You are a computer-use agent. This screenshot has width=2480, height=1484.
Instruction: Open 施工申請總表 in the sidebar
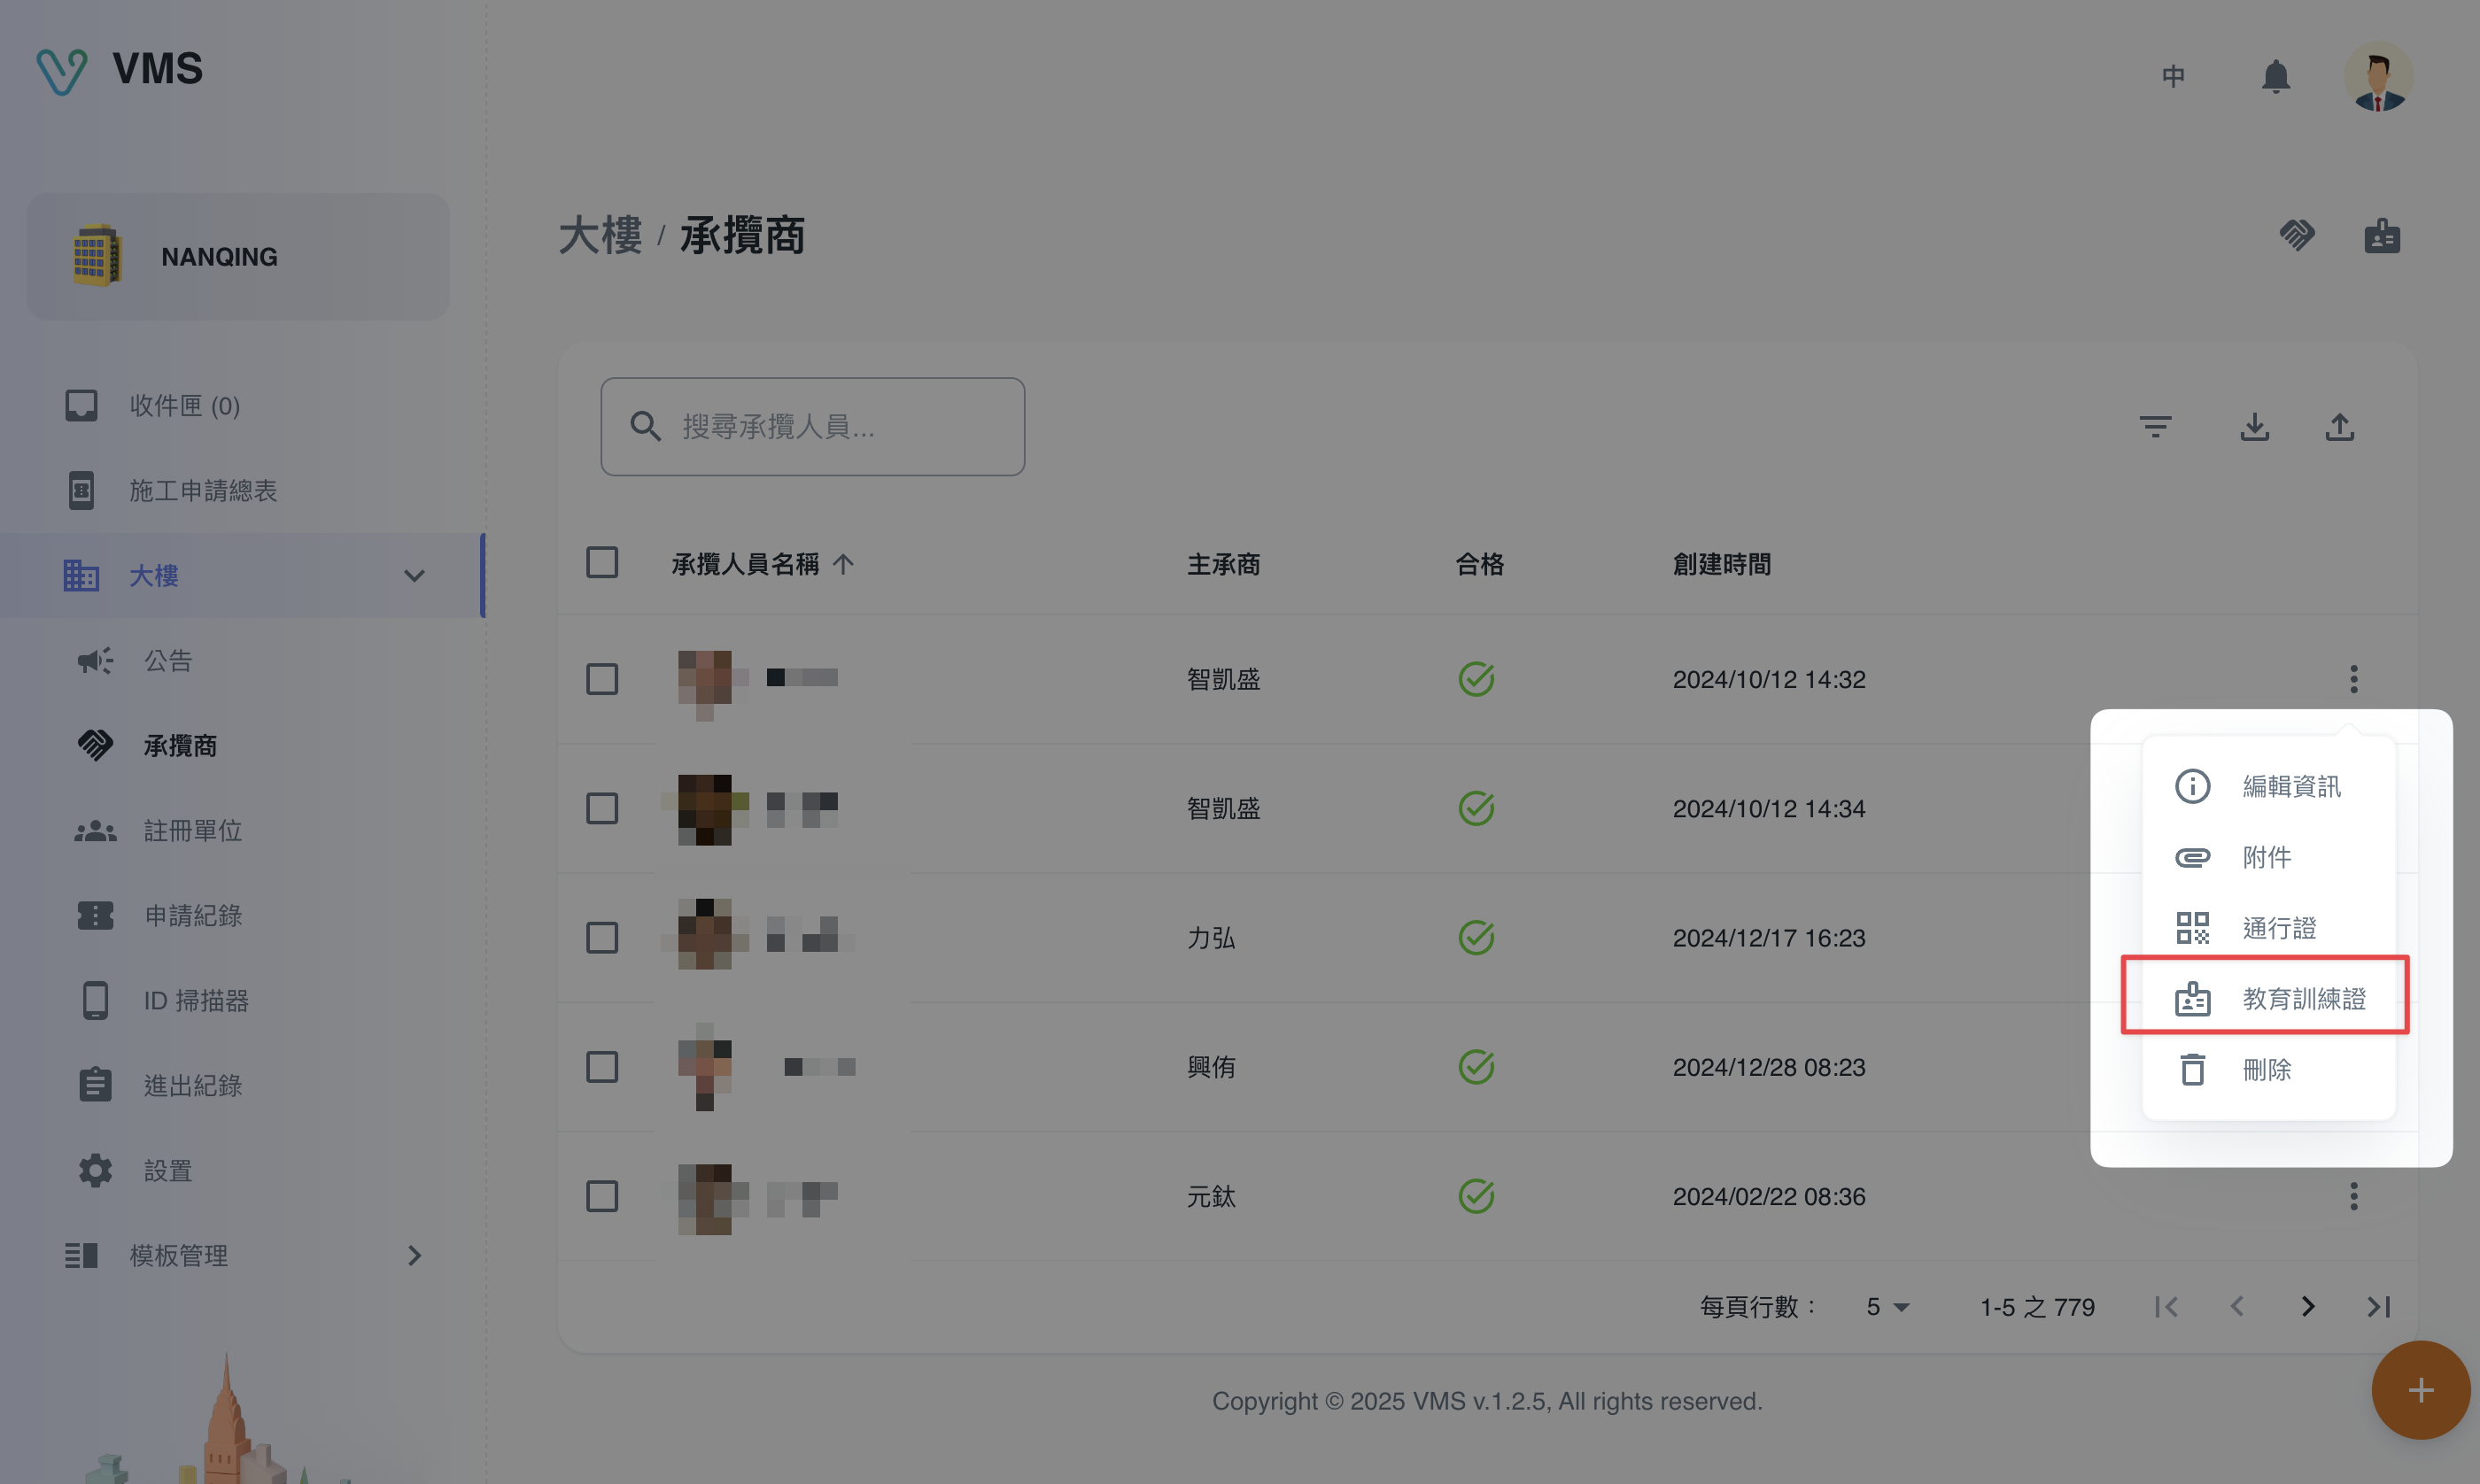[203, 491]
